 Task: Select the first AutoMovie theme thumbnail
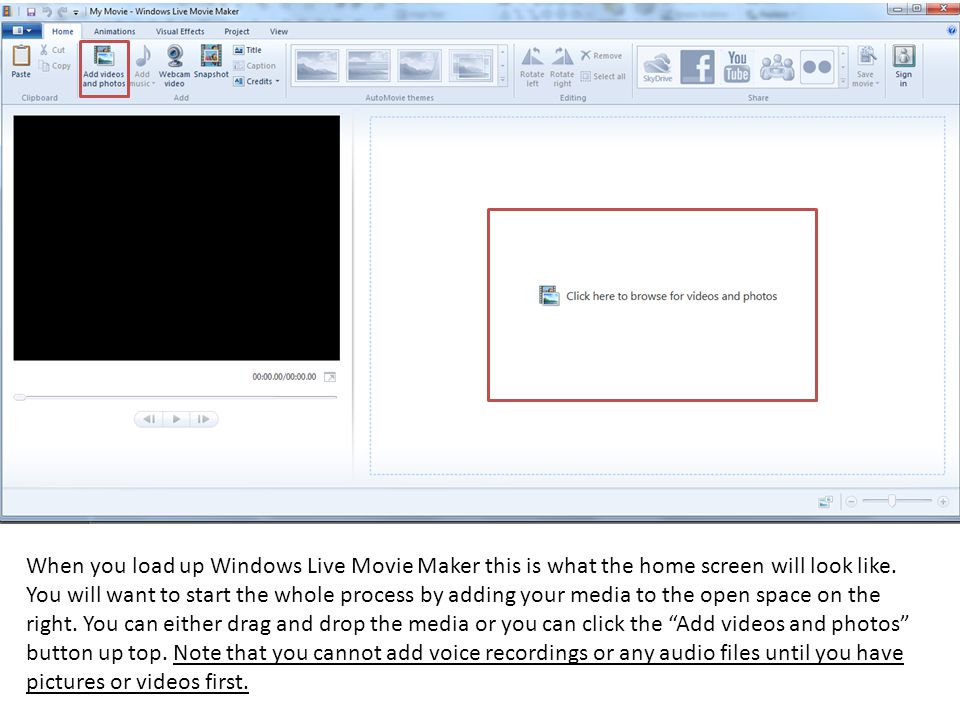(317, 66)
